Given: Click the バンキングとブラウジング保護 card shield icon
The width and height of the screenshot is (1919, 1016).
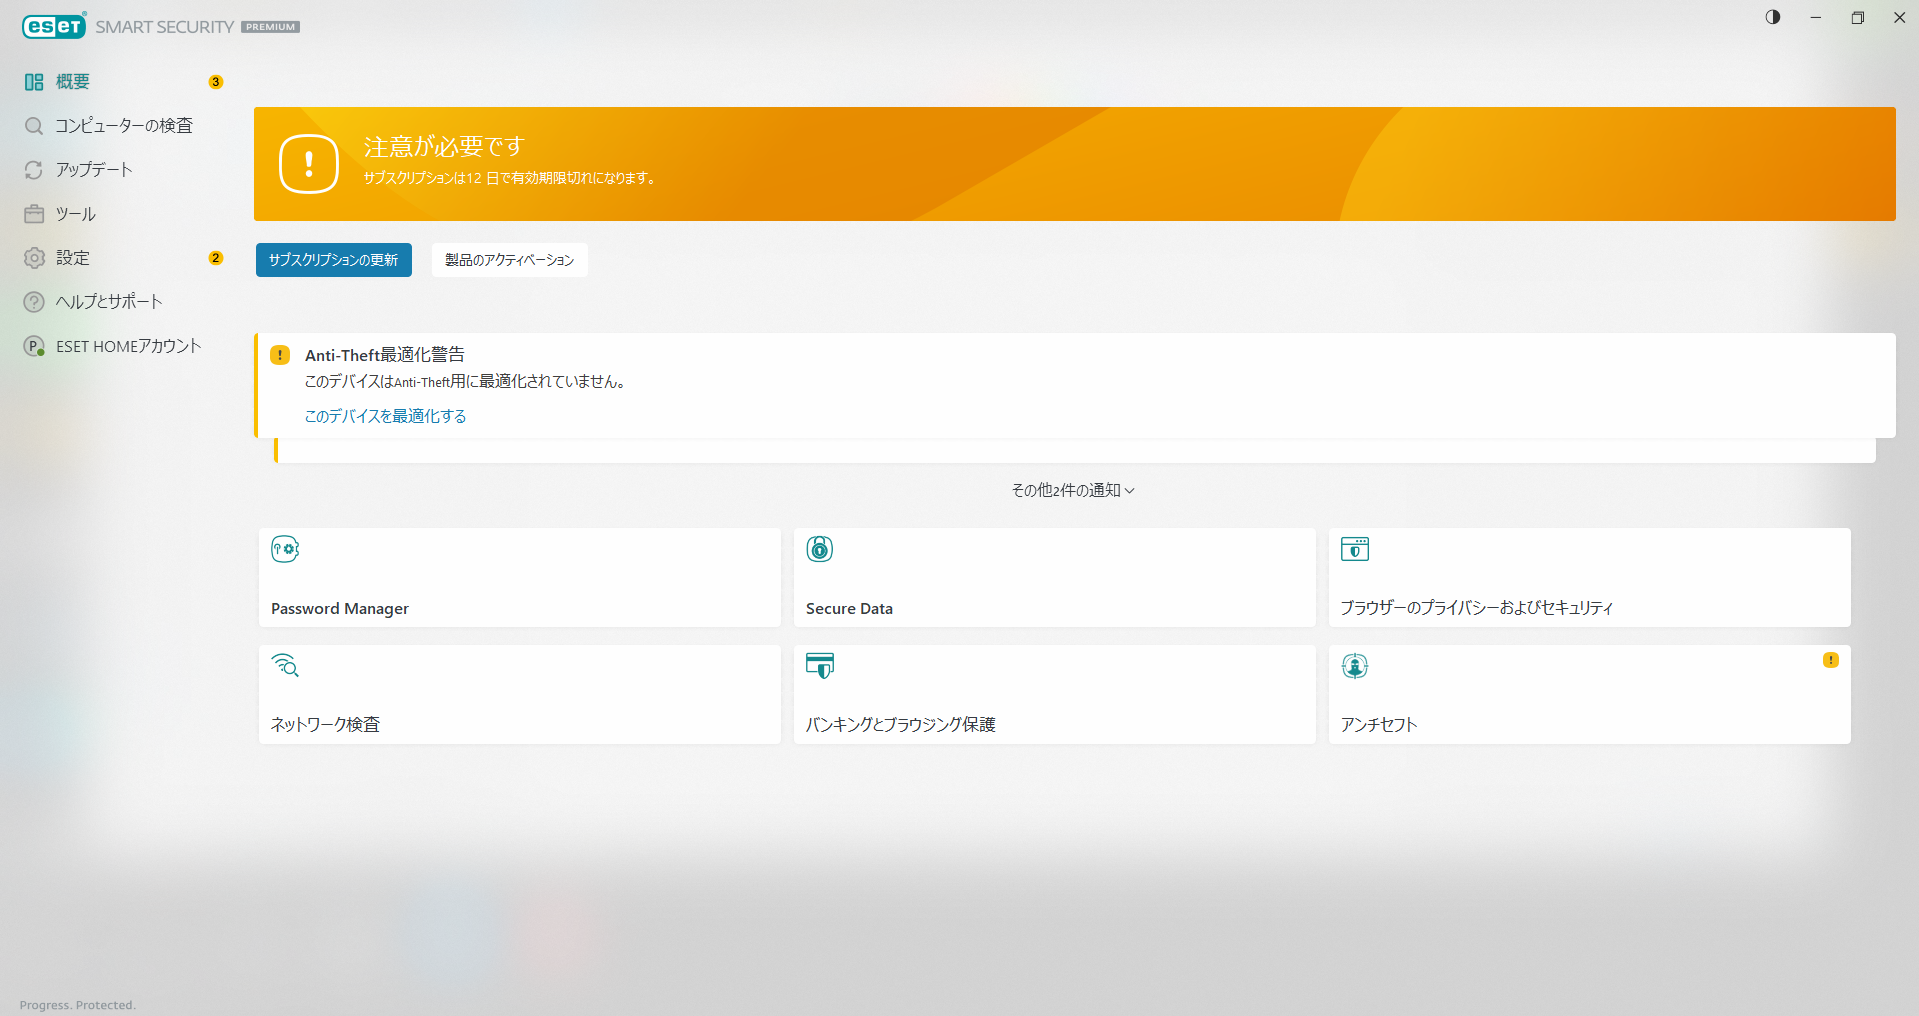Looking at the screenshot, I should (x=820, y=665).
